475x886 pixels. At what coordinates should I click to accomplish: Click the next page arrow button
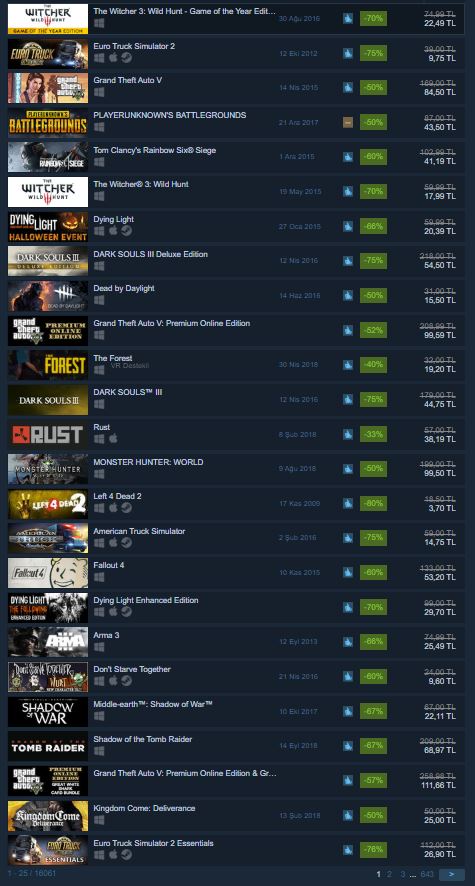pyautogui.click(x=452, y=874)
